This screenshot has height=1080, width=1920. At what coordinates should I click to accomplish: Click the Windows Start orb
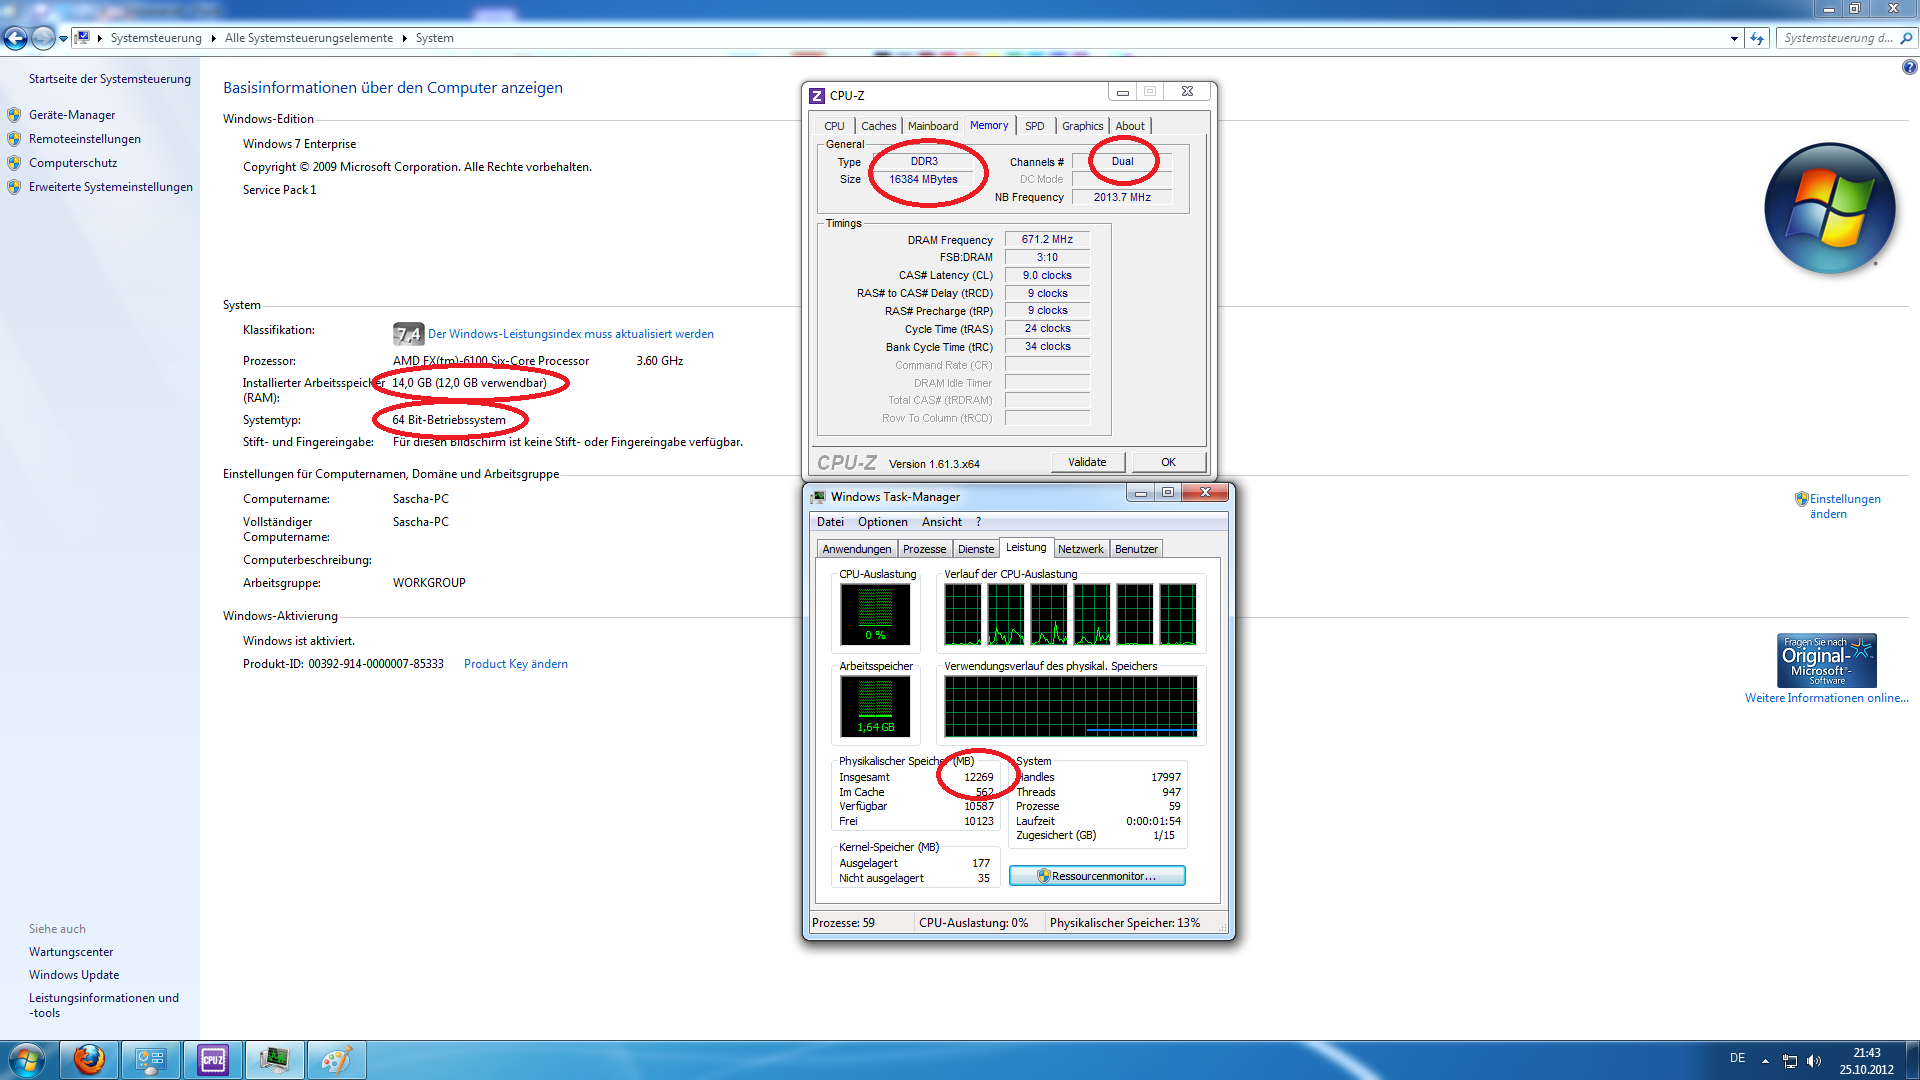coord(27,1059)
